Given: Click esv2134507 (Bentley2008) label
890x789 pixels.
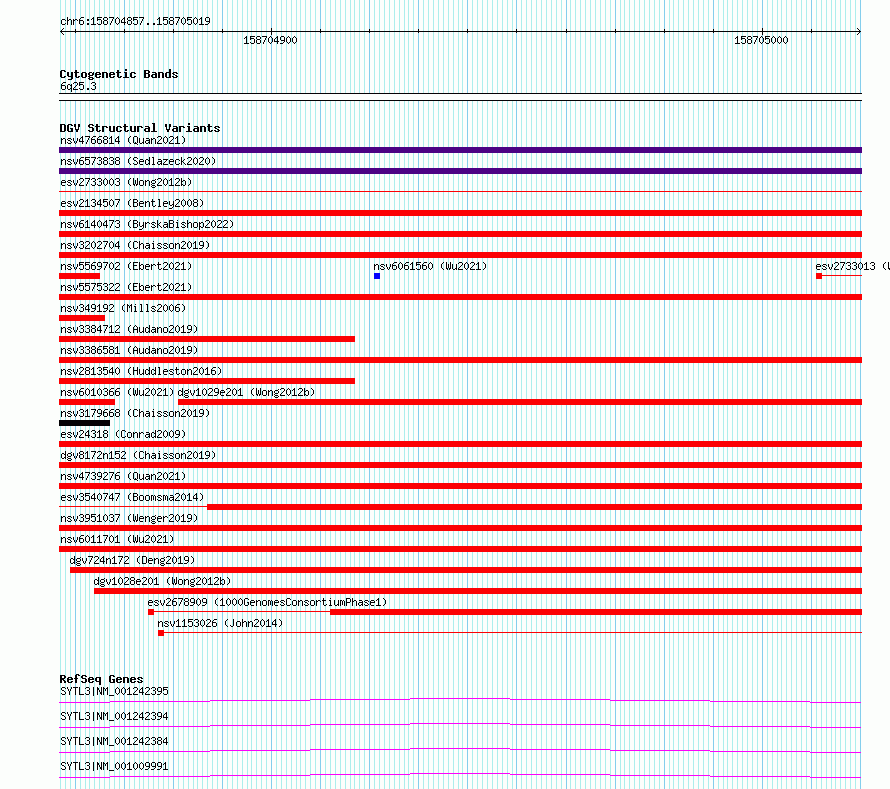Looking at the screenshot, I should [x=132, y=203].
